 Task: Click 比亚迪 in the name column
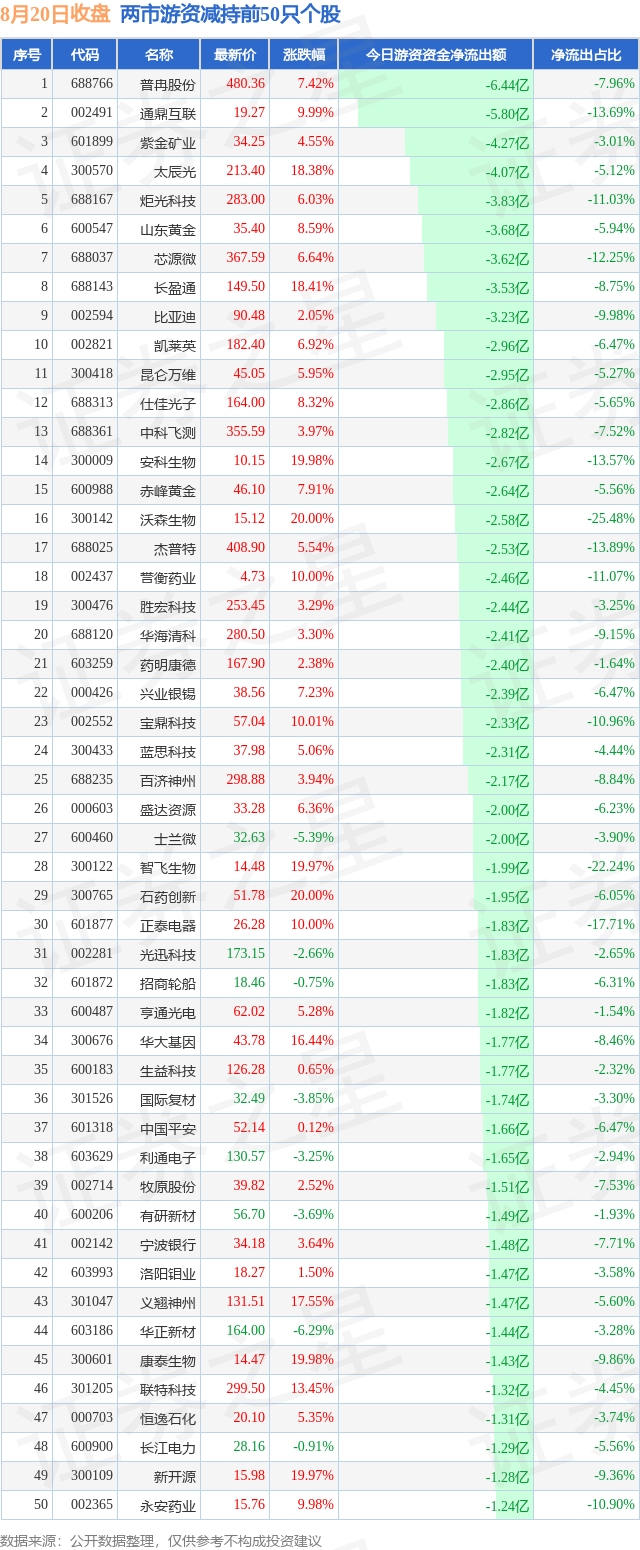175,316
